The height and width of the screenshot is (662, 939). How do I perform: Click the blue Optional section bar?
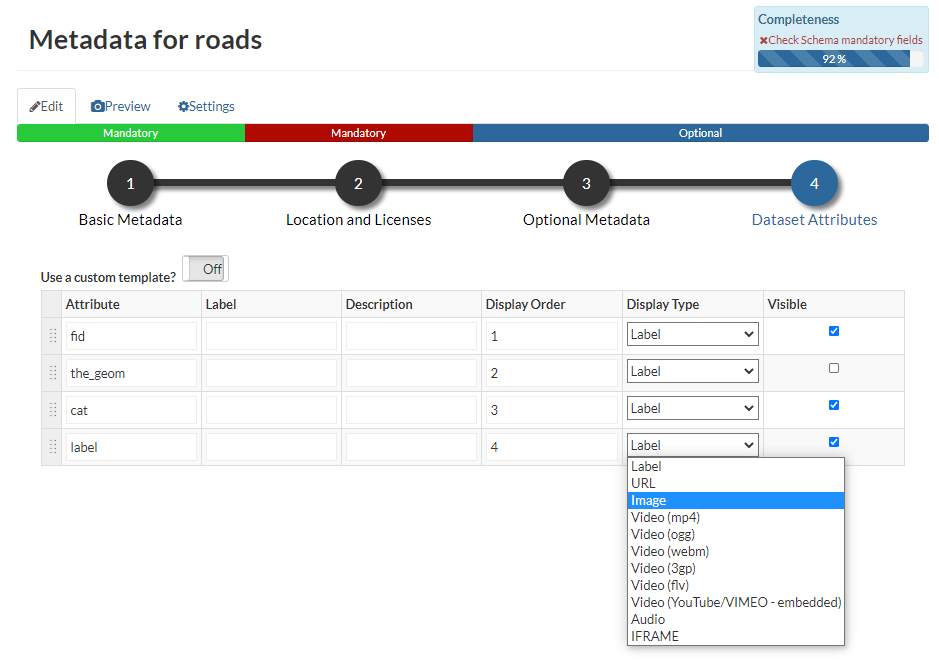[700, 132]
